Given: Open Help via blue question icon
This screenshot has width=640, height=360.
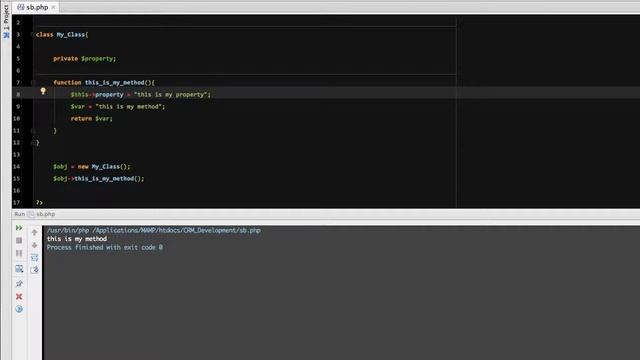Looking at the screenshot, I should point(19,309).
